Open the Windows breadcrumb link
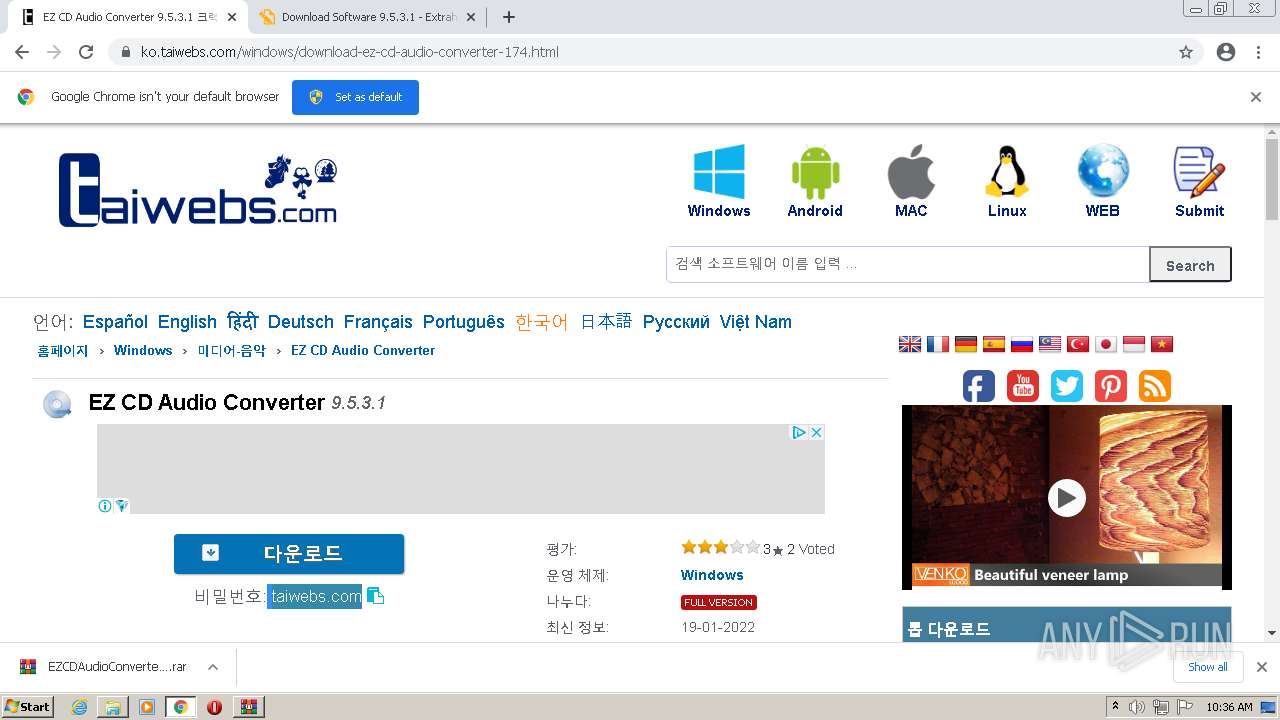 (143, 351)
